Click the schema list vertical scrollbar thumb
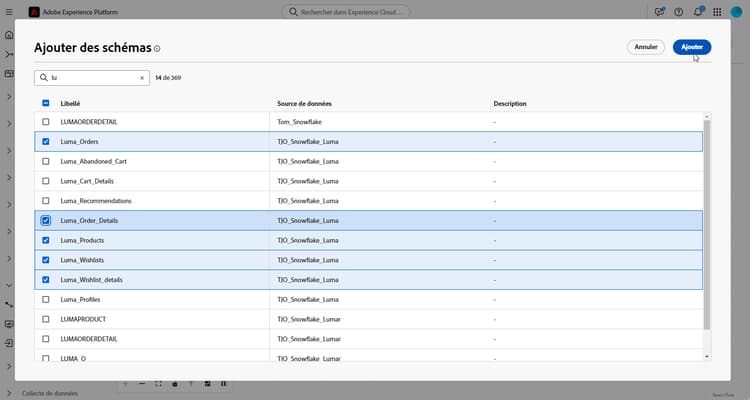 coord(707,225)
